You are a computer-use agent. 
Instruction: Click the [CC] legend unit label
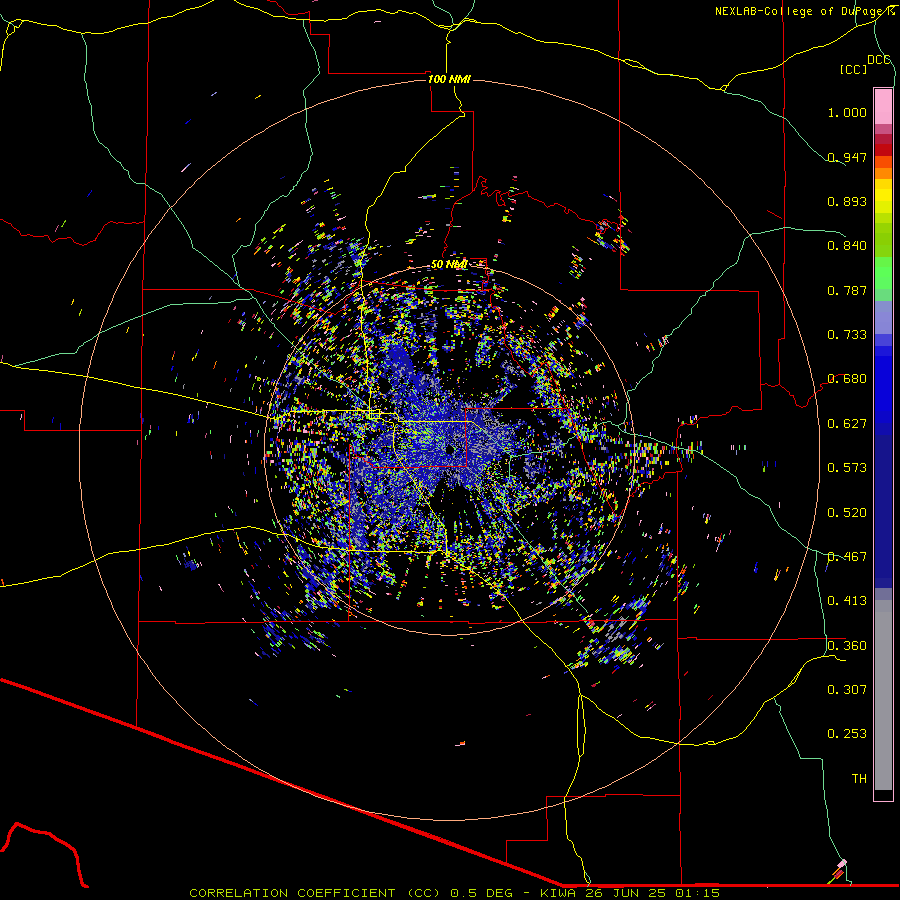pyautogui.click(x=853, y=69)
